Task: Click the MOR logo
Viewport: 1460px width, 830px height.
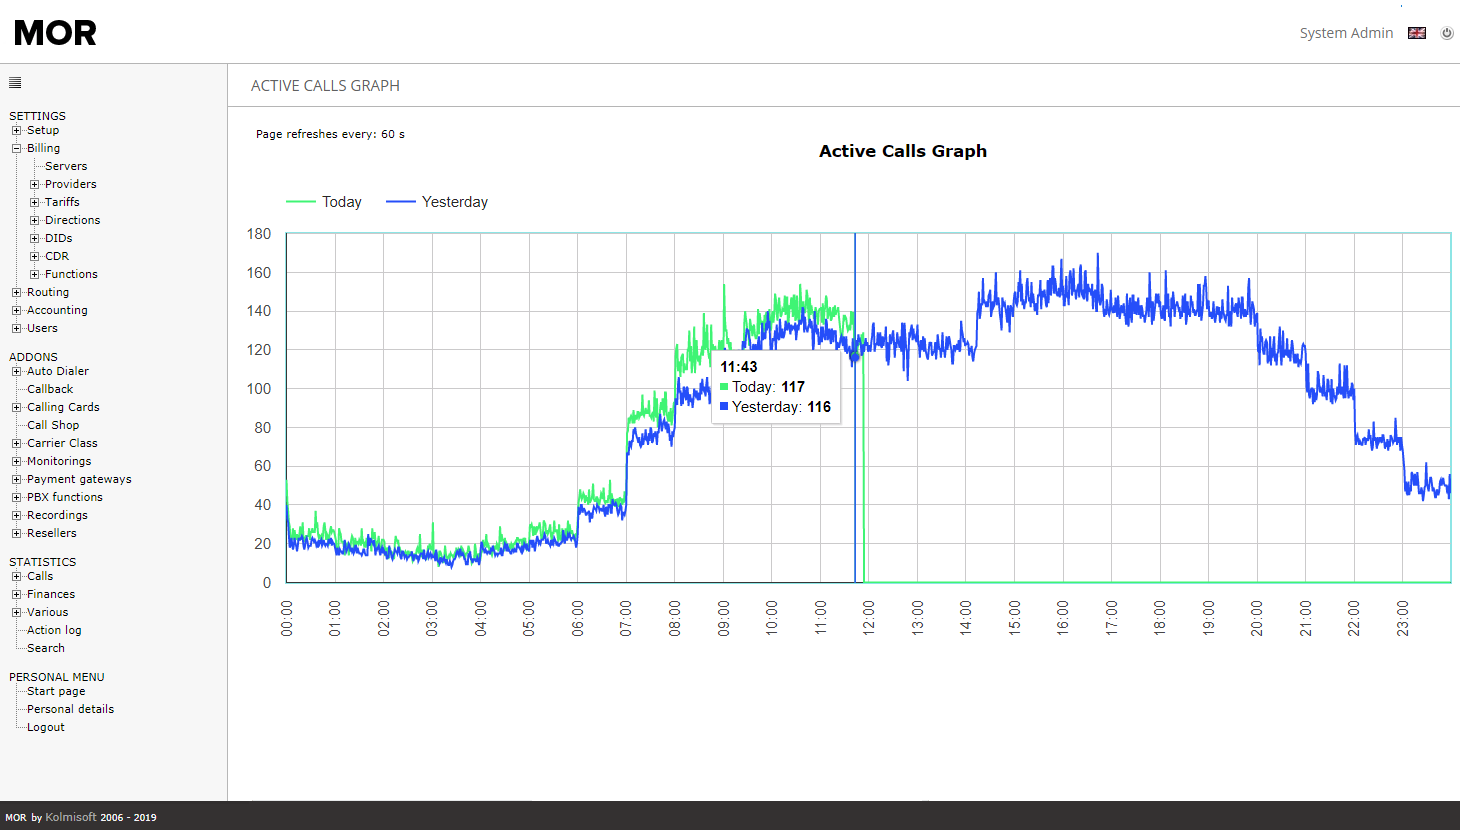Action: pos(56,33)
